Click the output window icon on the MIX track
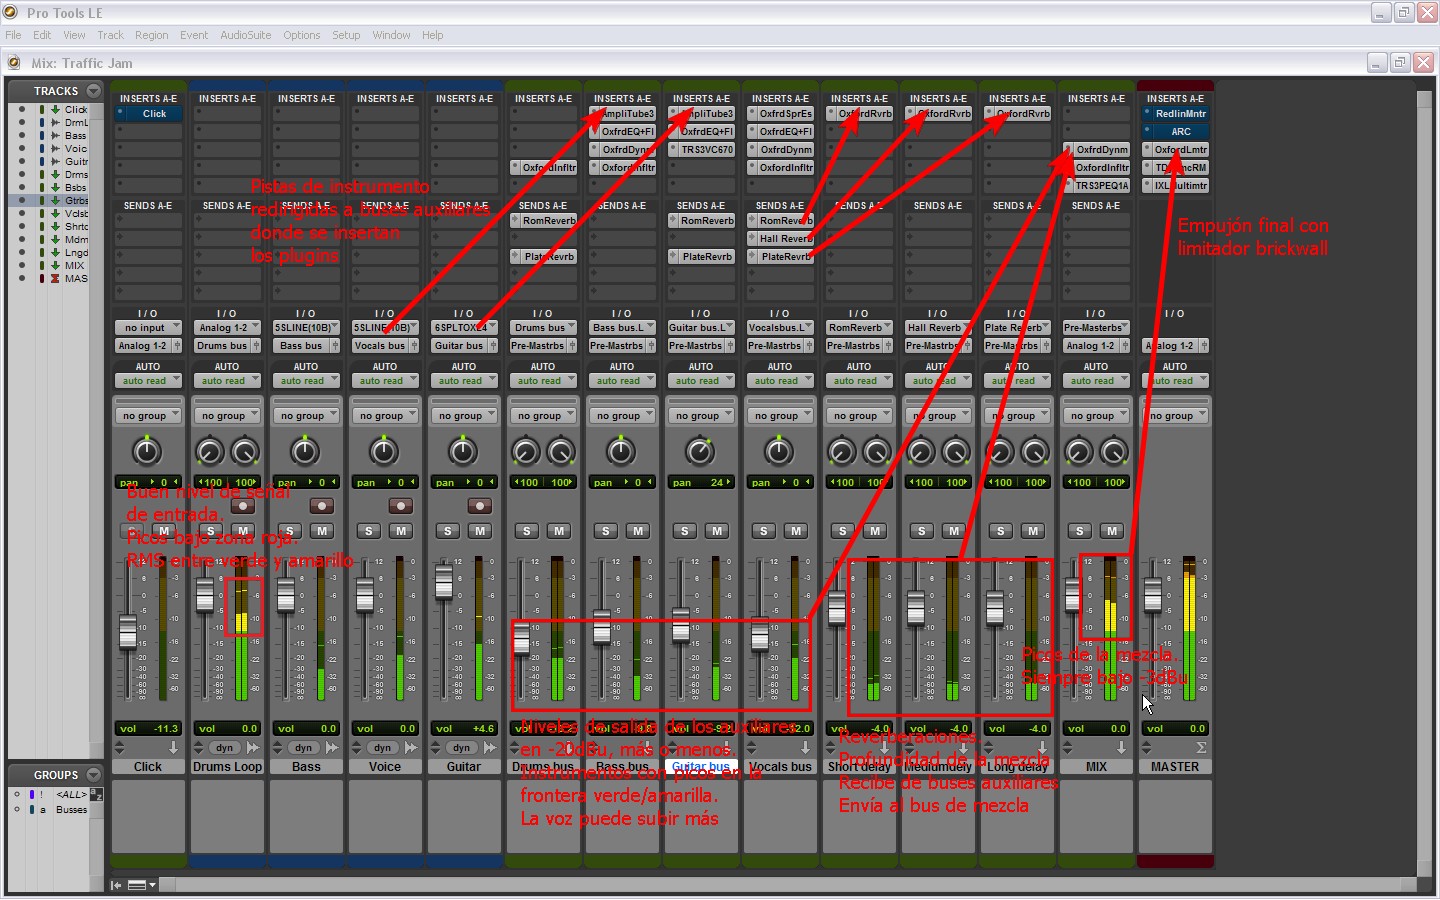Image resolution: width=1440 pixels, height=900 pixels. coord(1121,748)
